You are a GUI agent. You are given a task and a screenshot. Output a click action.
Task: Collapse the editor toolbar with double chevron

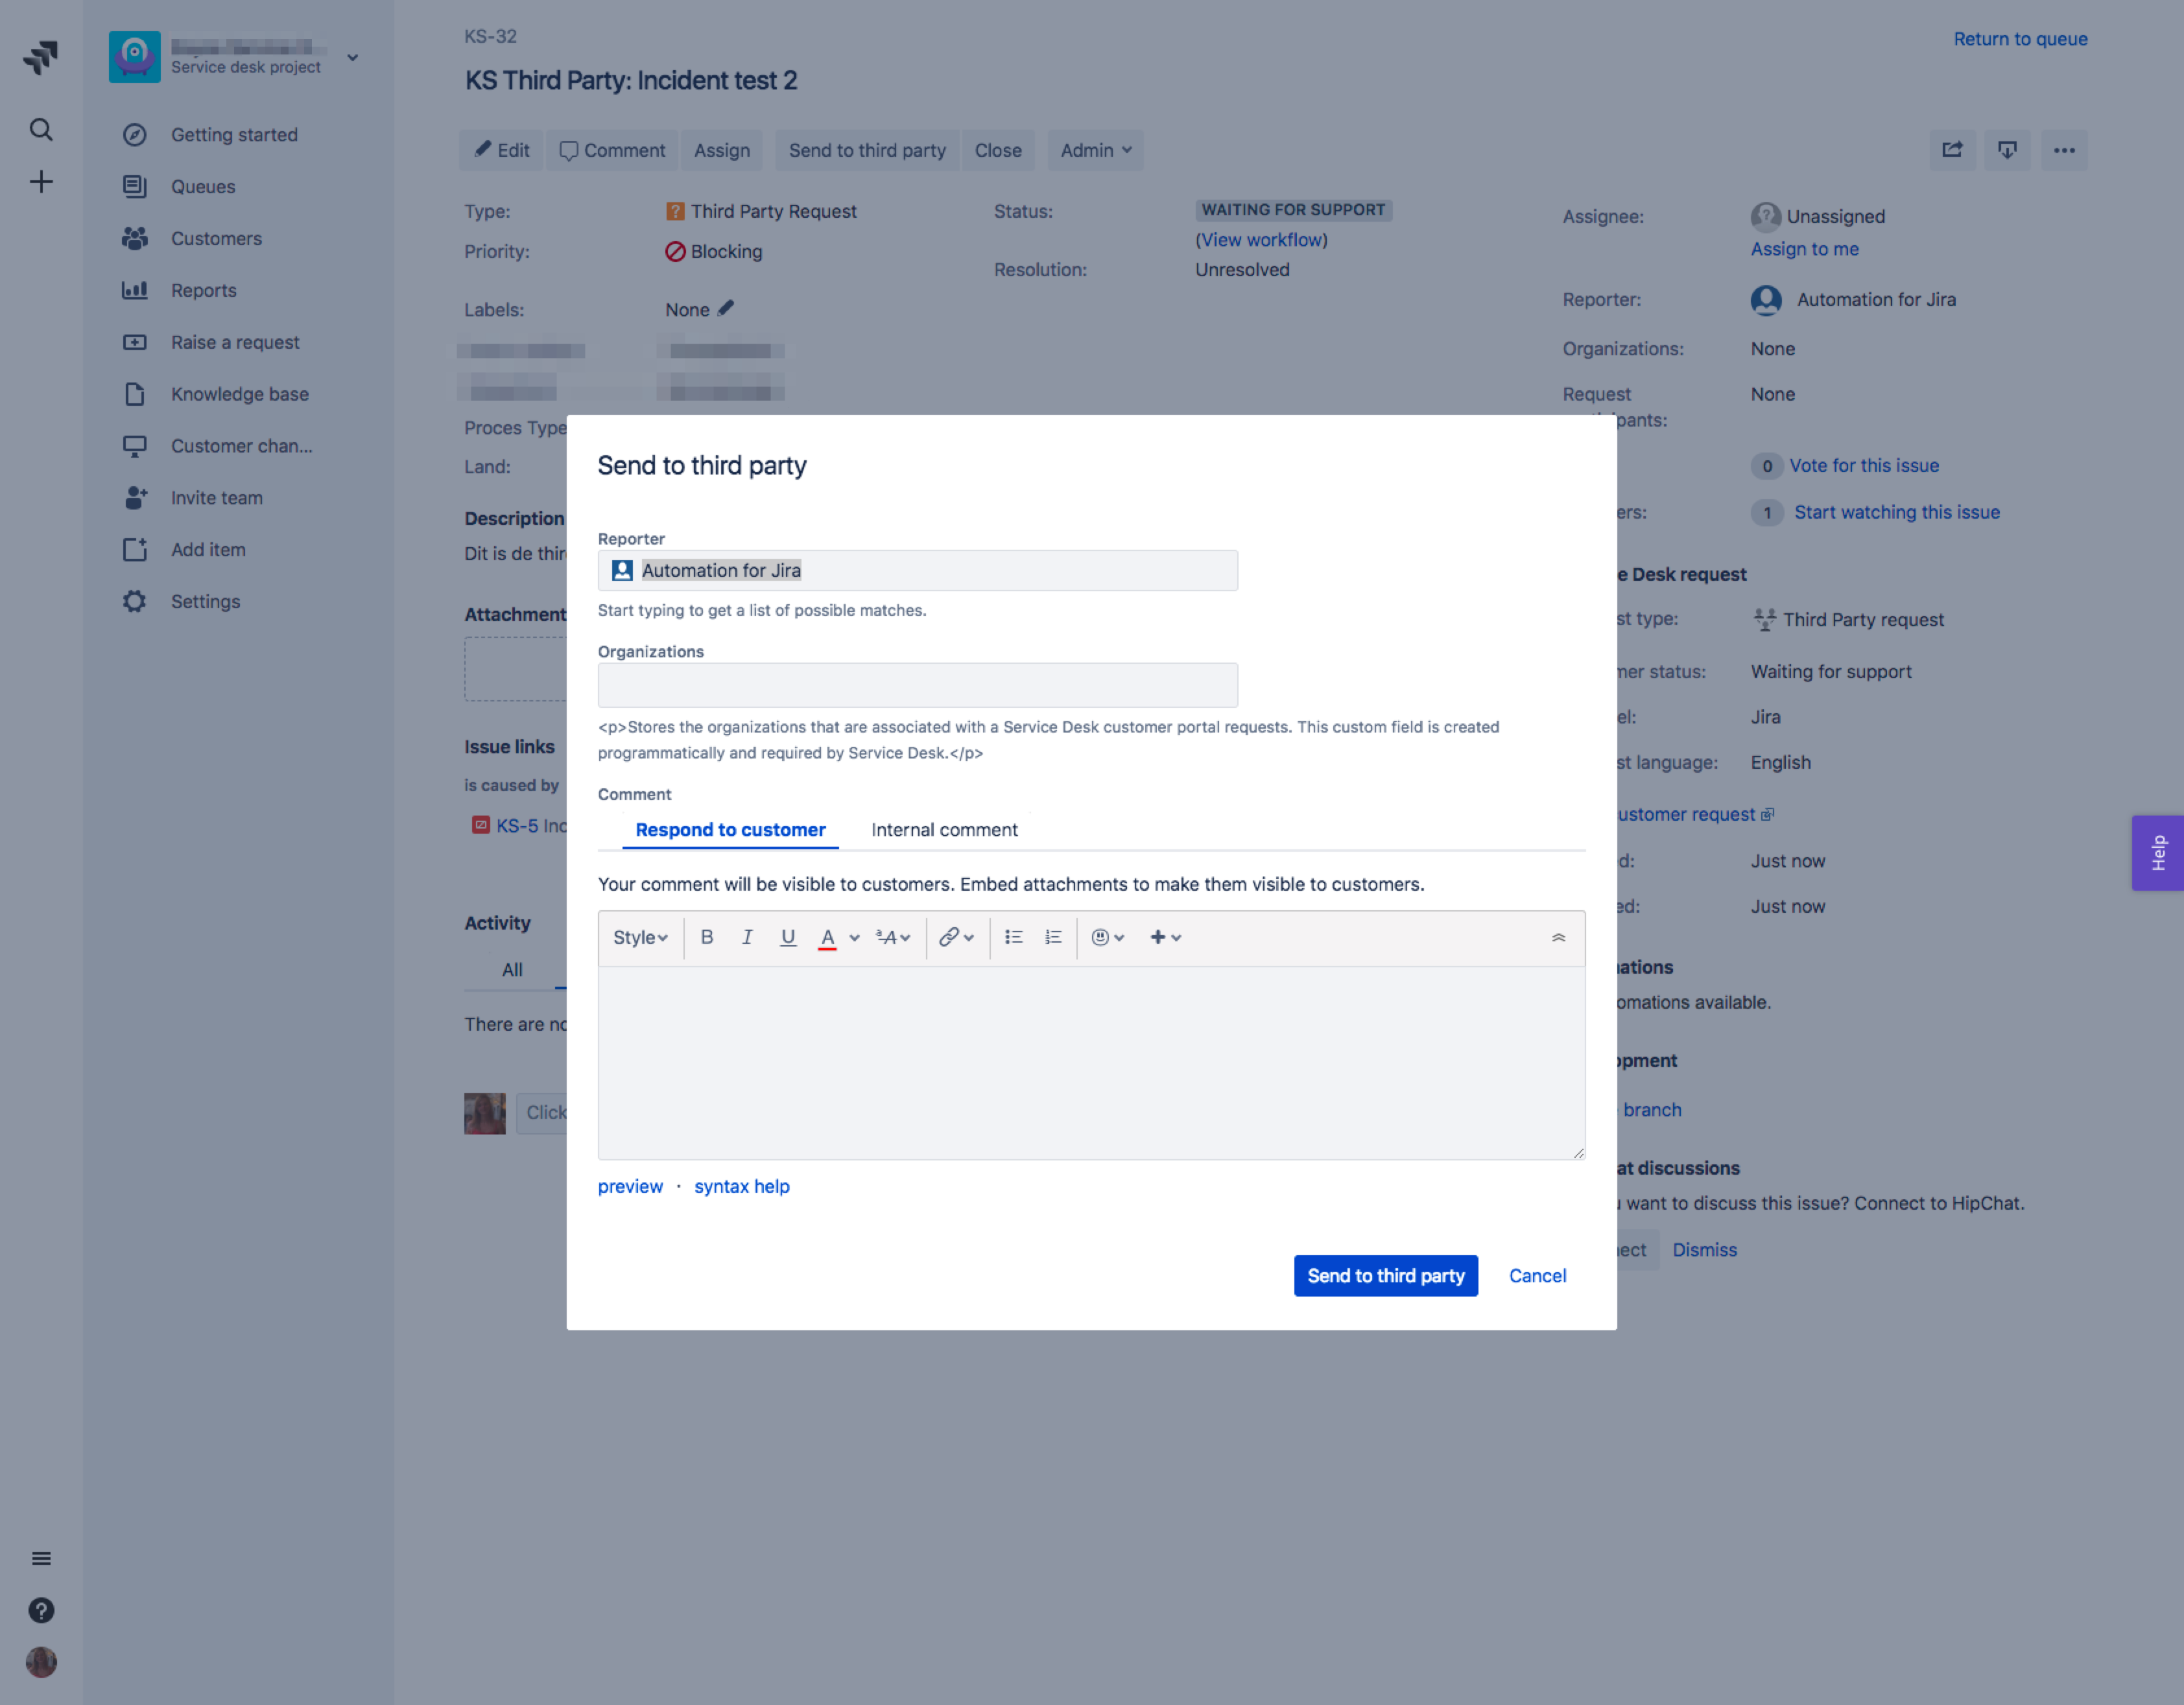tap(1558, 938)
